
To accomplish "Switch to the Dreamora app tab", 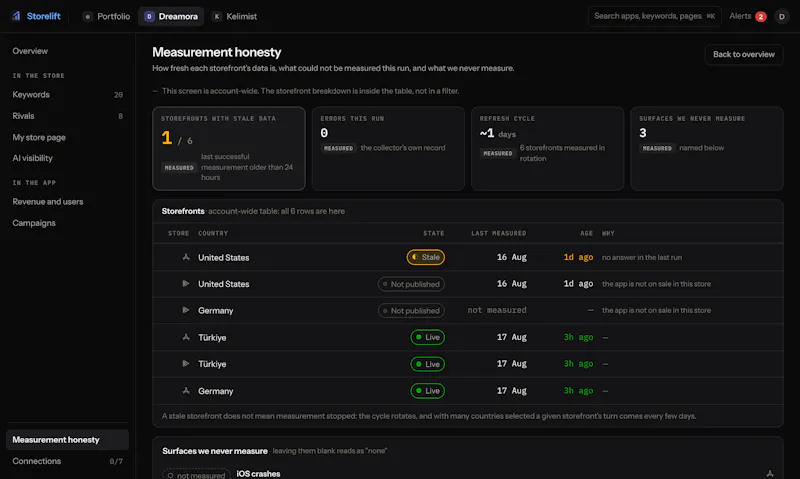I will tap(171, 16).
